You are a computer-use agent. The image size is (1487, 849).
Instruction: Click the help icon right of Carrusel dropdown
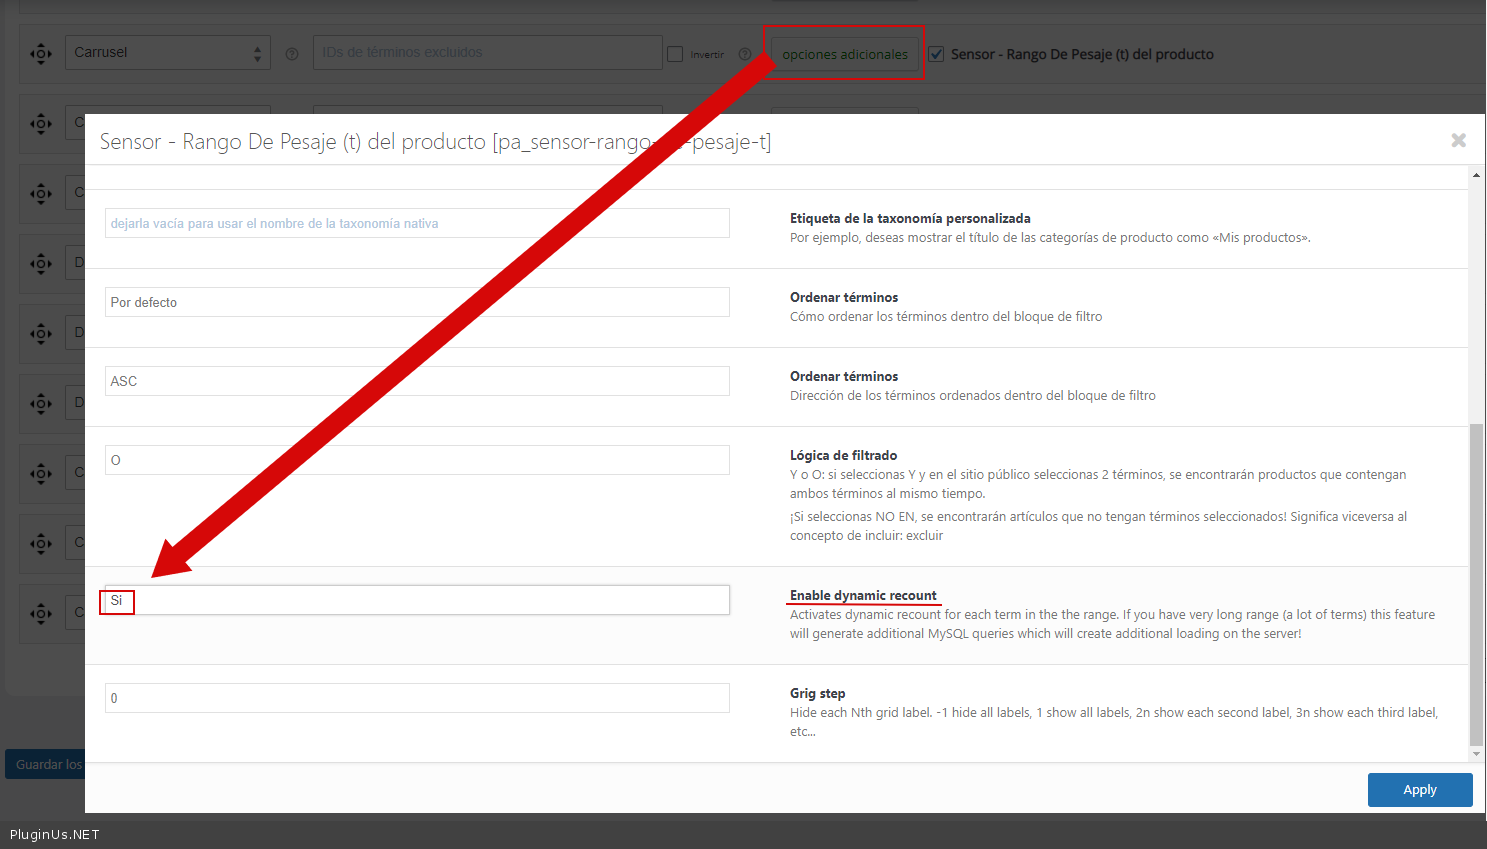(x=292, y=54)
